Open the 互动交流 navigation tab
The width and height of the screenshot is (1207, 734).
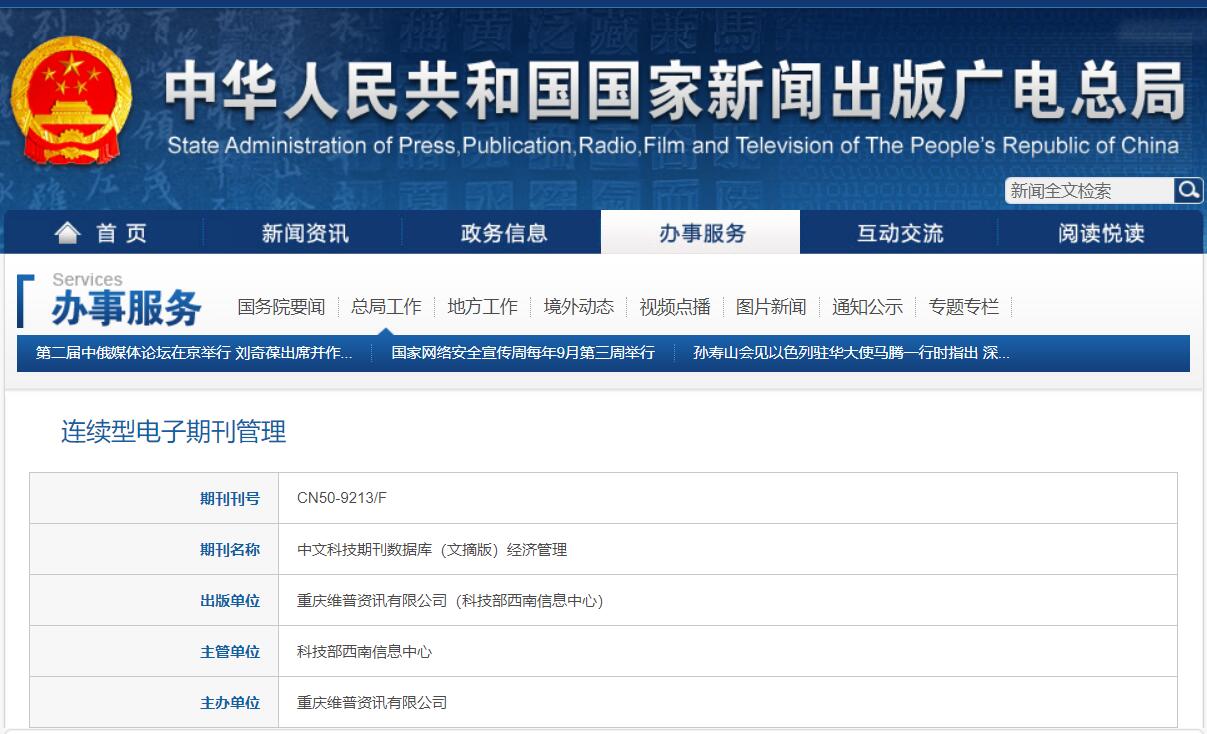point(900,233)
